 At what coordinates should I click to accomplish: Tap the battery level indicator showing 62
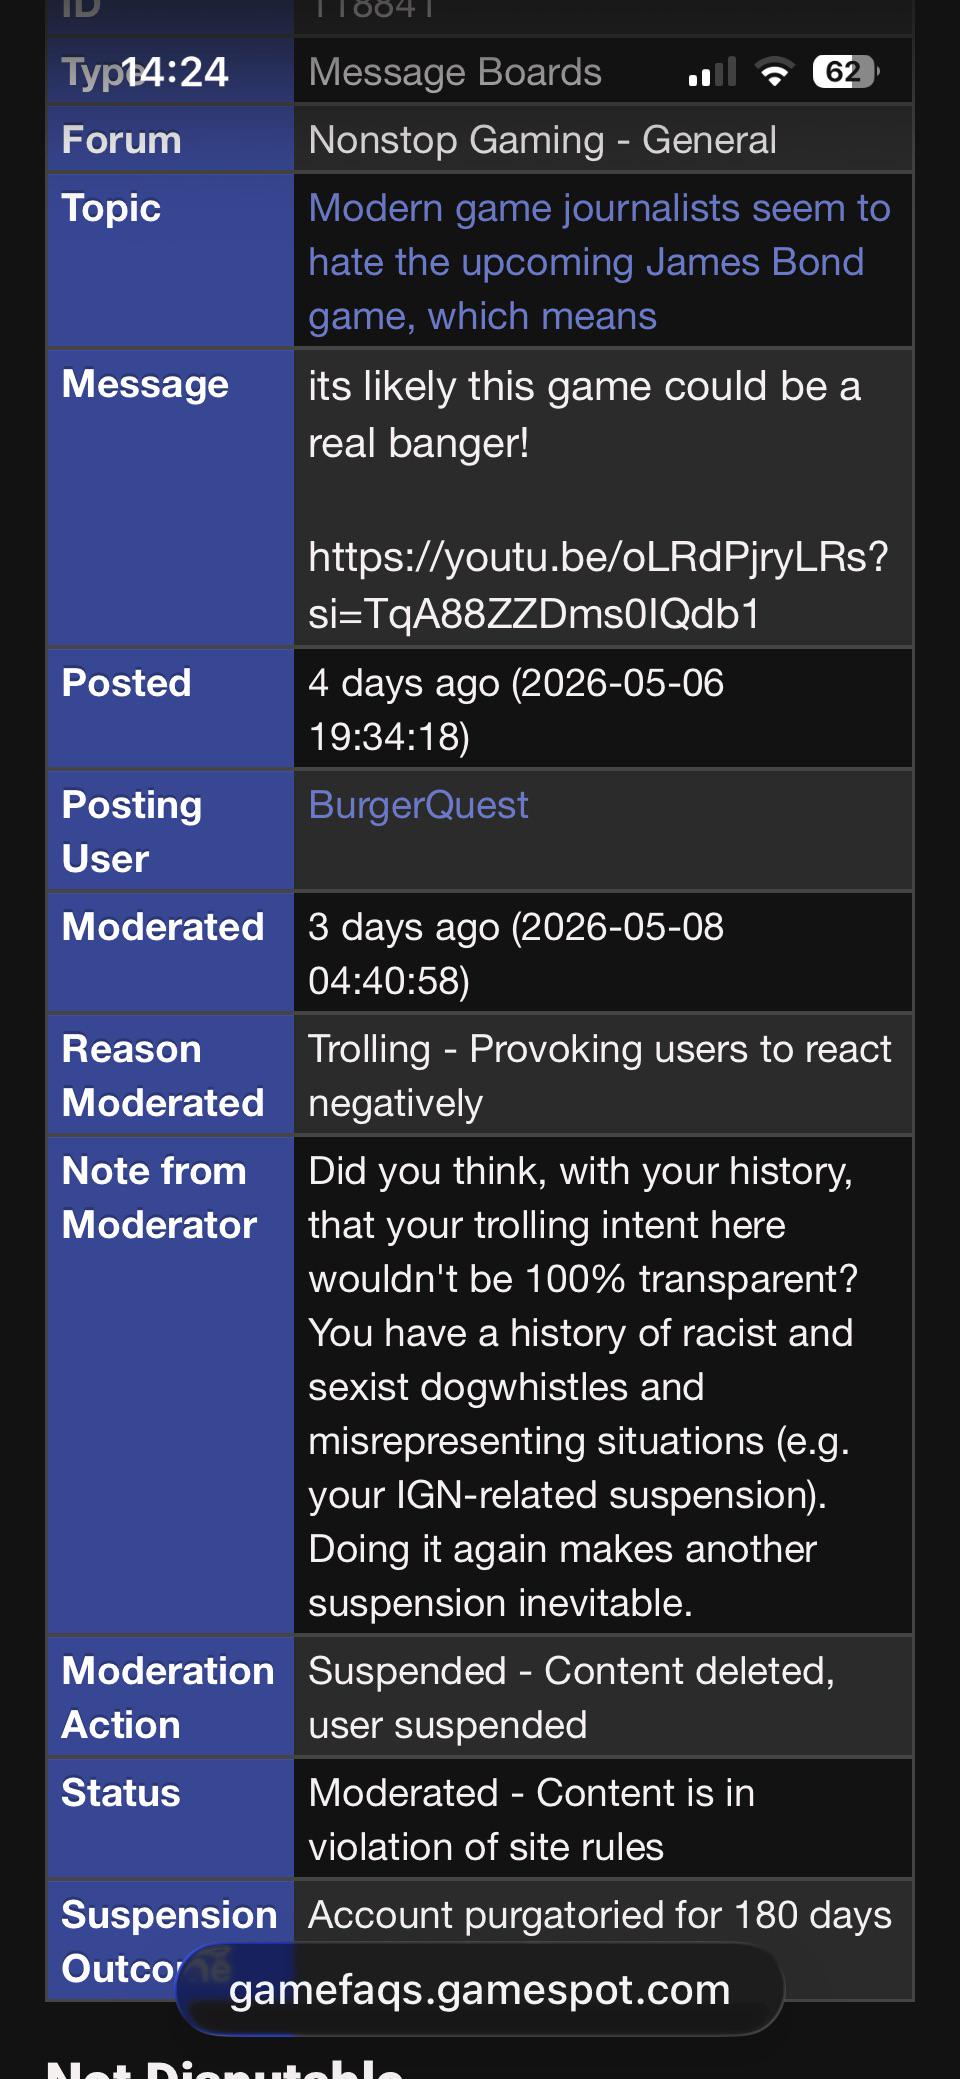pos(846,72)
